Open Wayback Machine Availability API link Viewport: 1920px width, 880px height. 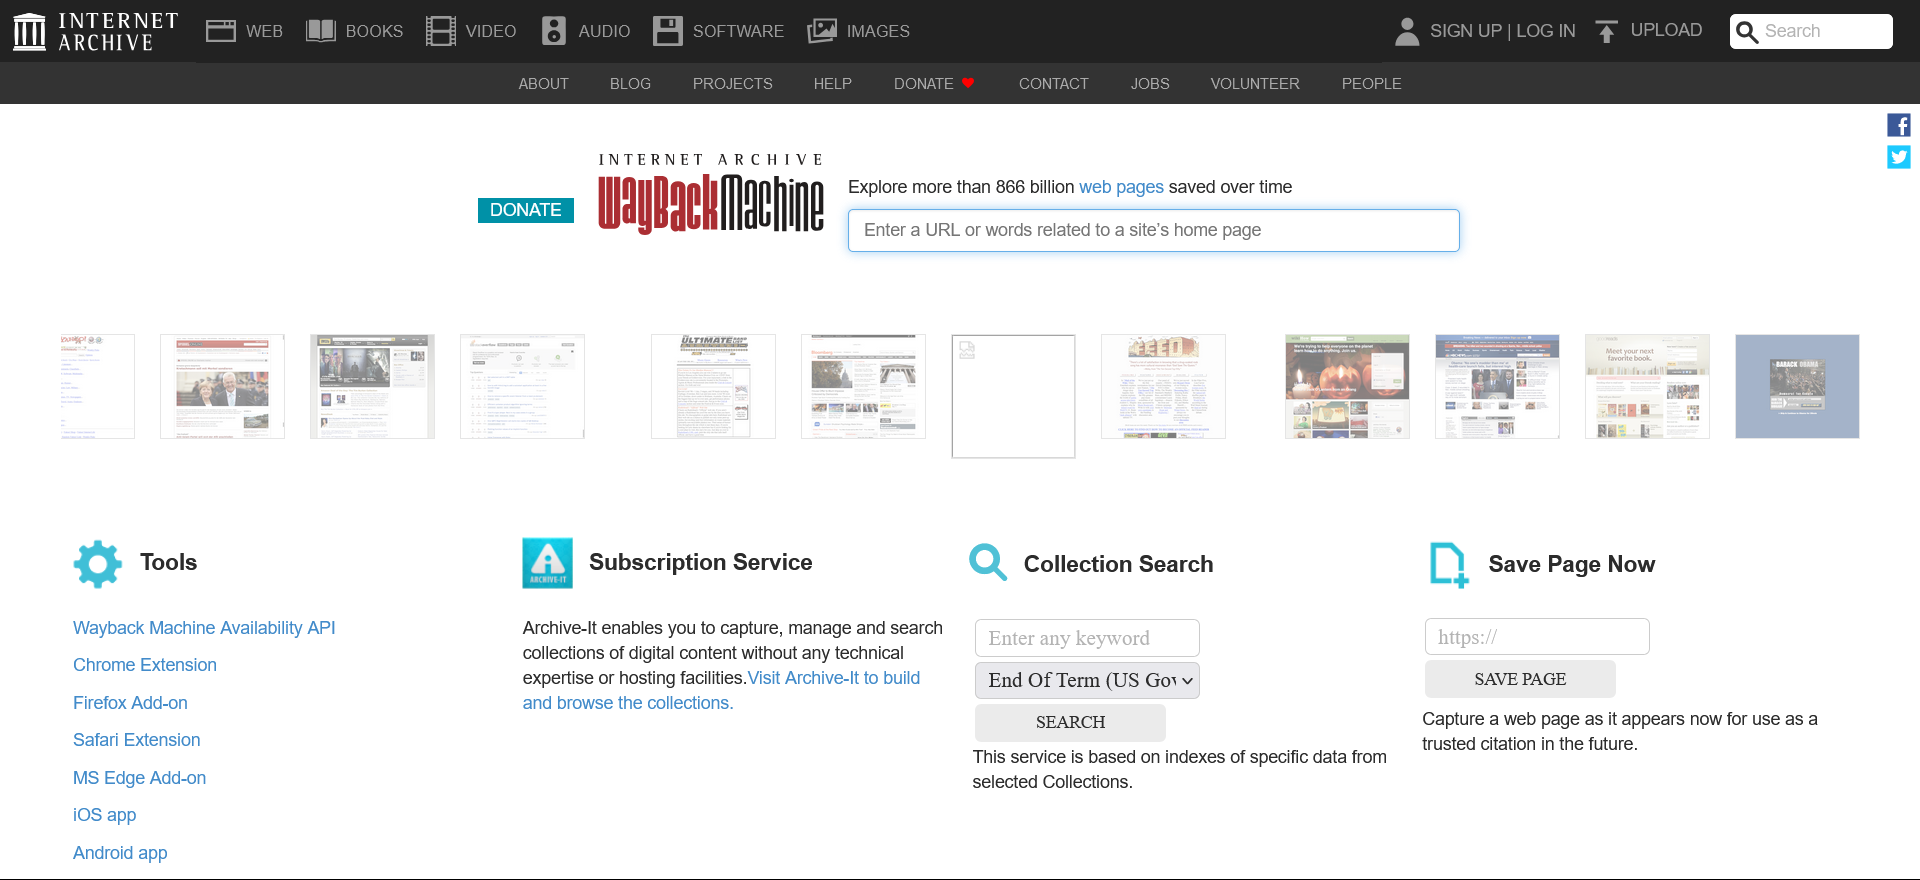(x=204, y=628)
